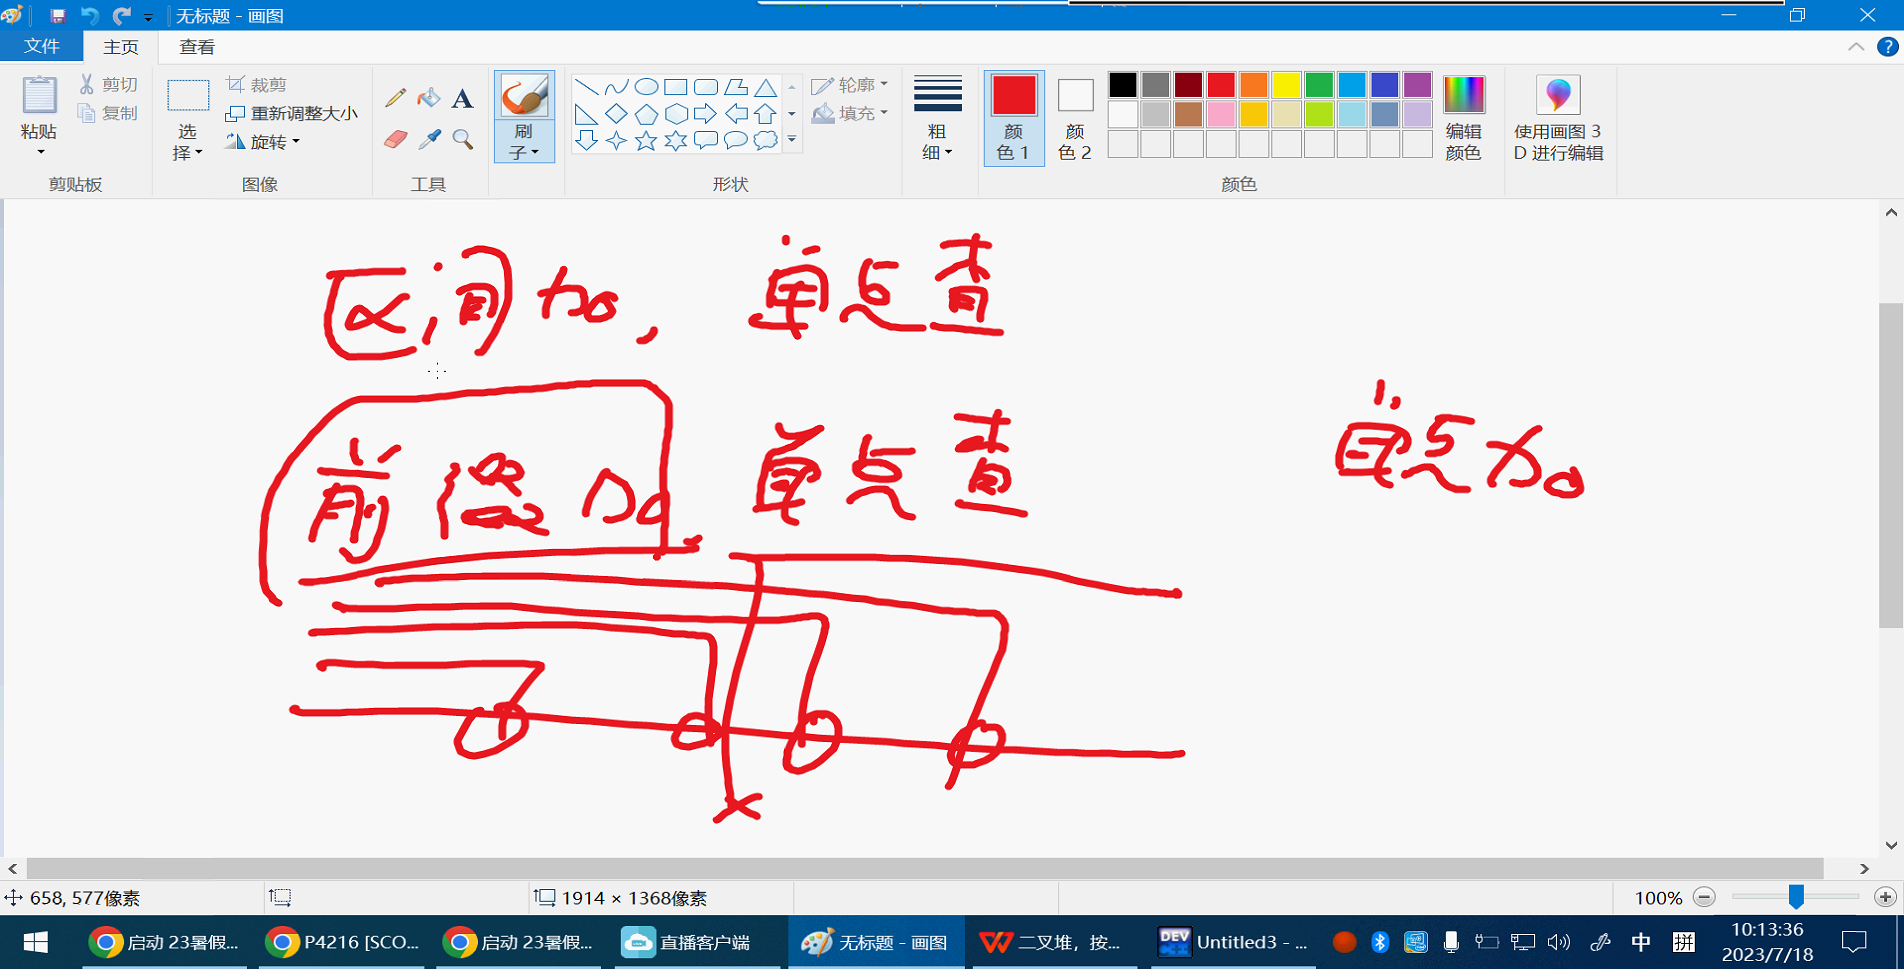This screenshot has height=969, width=1904.
Task: Click the Brushes tool icon
Action: (524, 96)
